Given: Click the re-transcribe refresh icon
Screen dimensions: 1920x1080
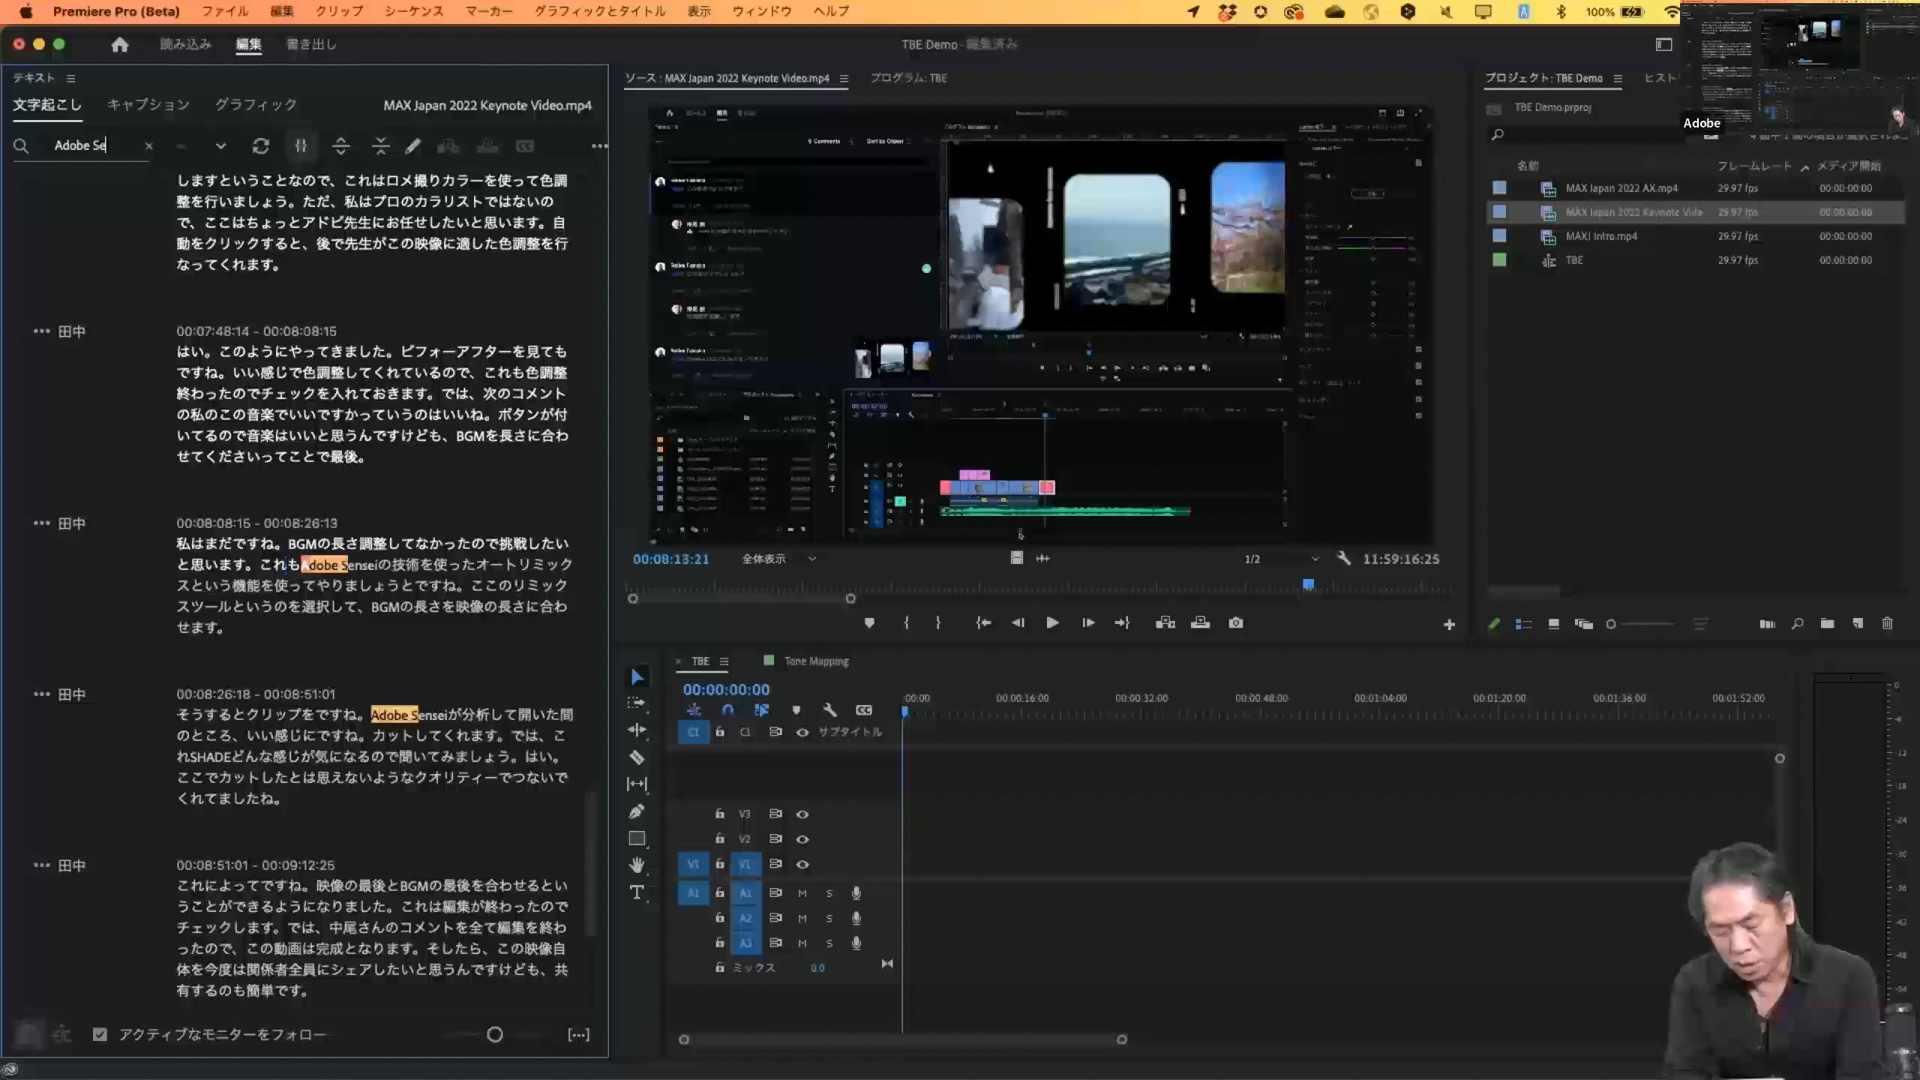Looking at the screenshot, I should tap(261, 146).
